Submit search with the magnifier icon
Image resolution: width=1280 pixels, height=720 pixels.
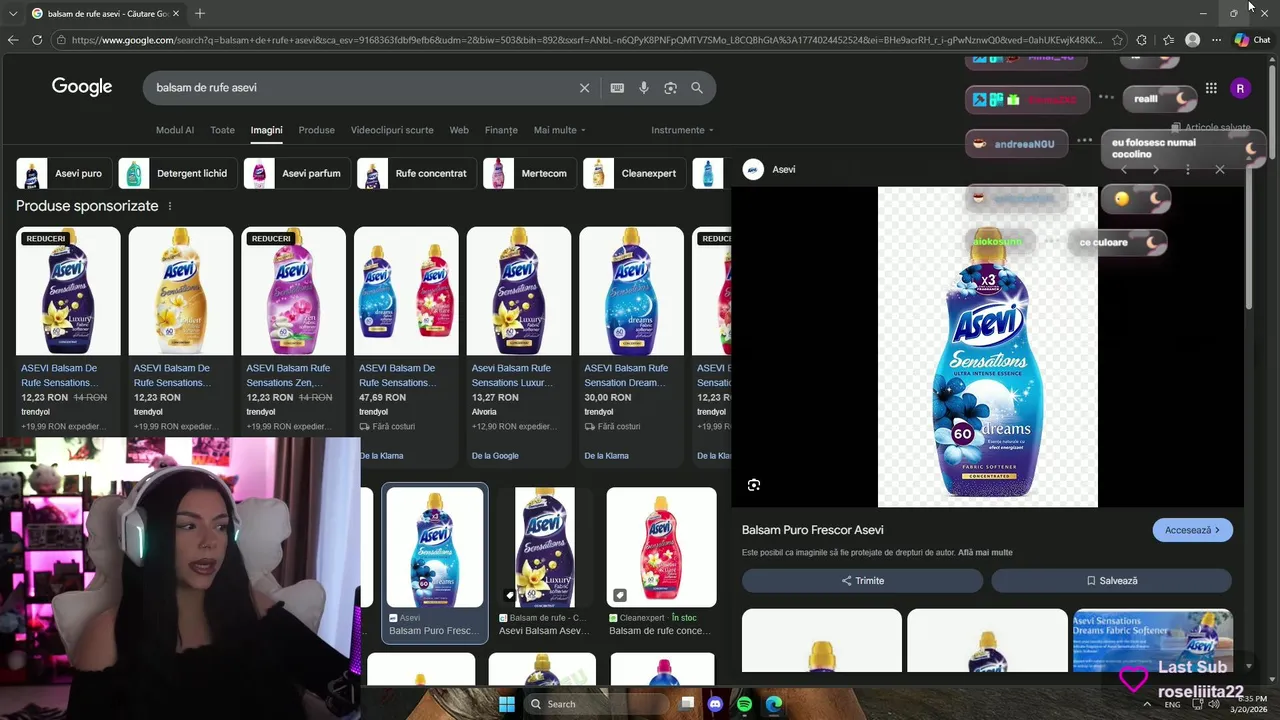pos(697,88)
